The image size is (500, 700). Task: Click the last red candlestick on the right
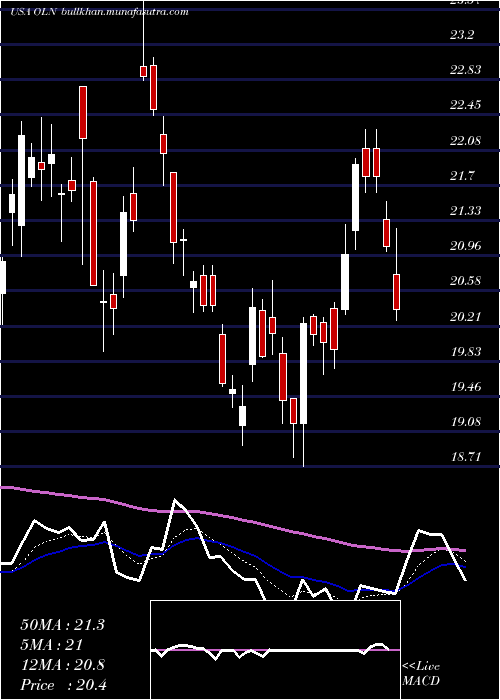click(x=396, y=292)
